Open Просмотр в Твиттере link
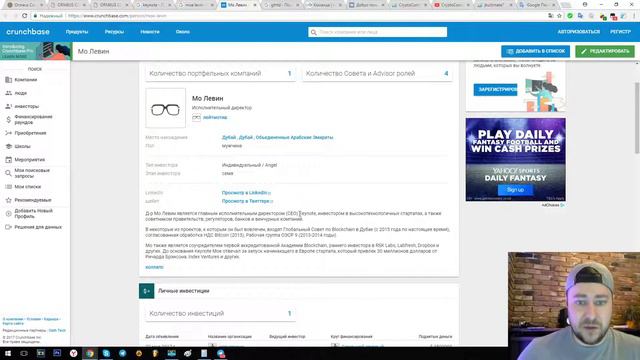The width and height of the screenshot is (640, 360). pos(247,201)
